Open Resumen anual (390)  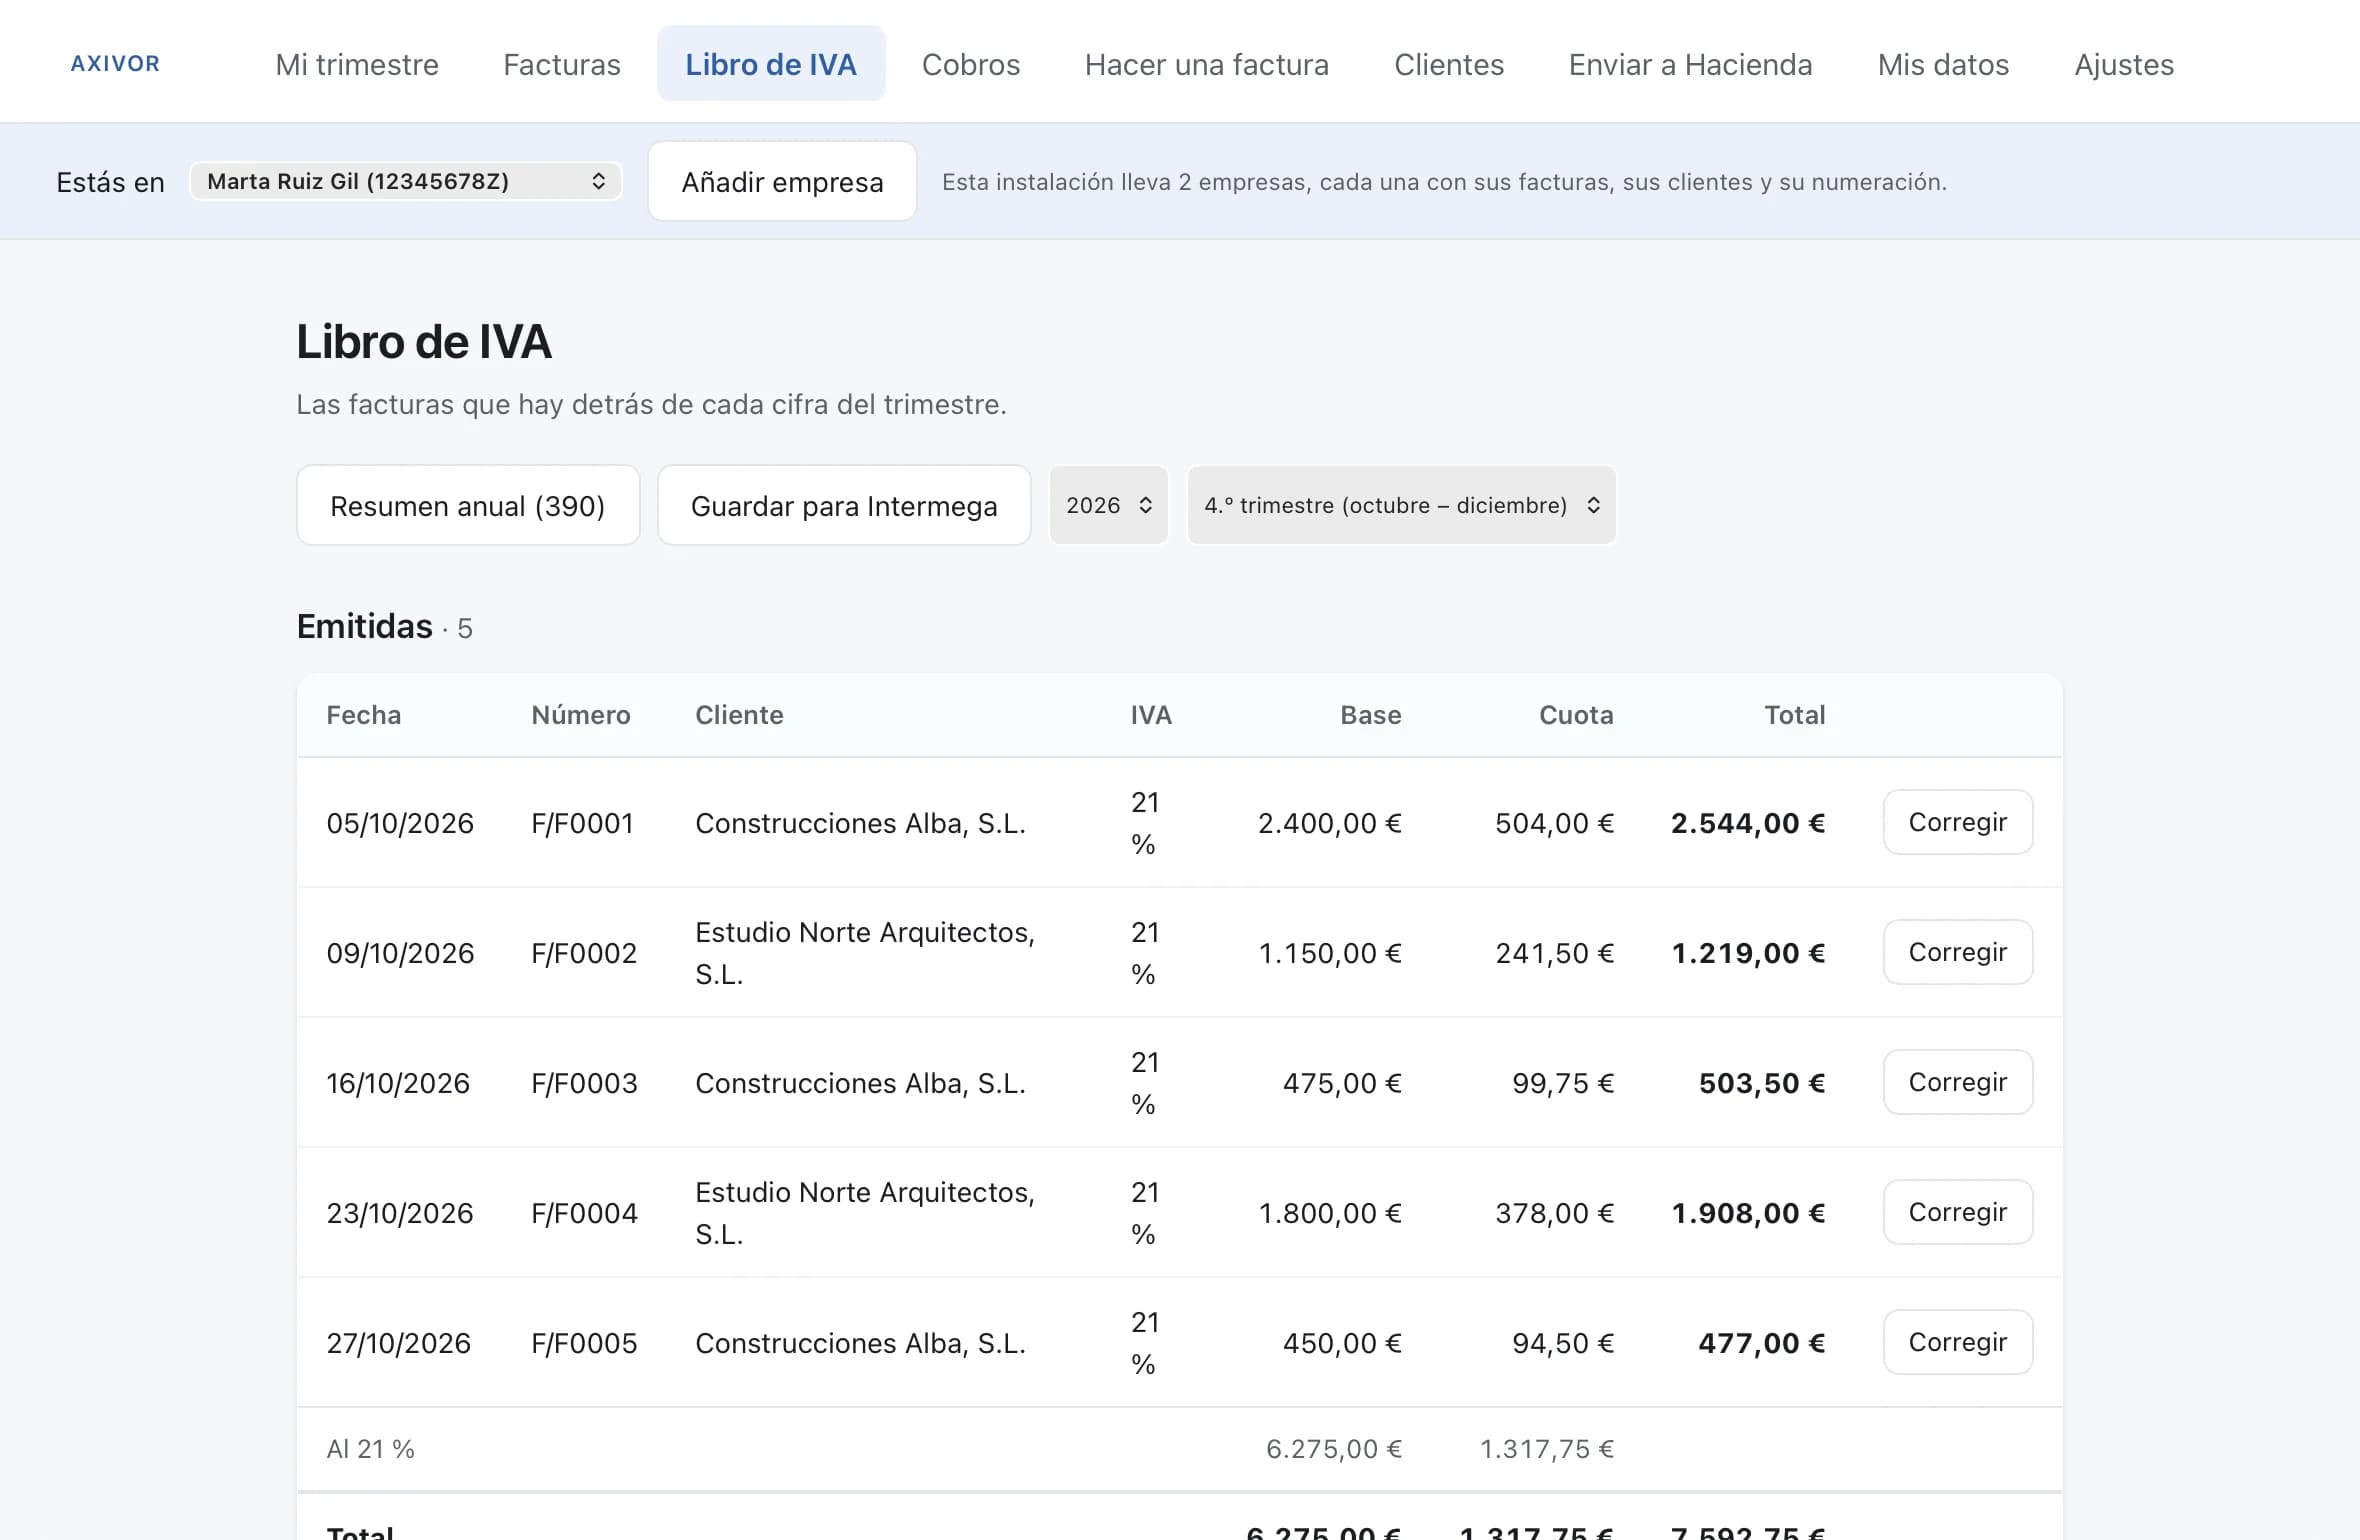(x=468, y=505)
